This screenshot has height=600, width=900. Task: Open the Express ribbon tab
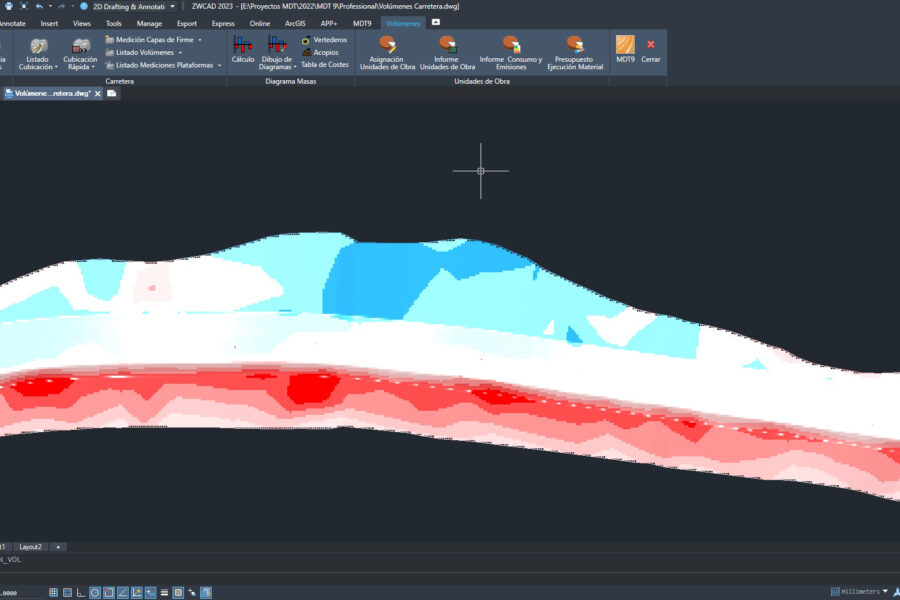tap(223, 24)
